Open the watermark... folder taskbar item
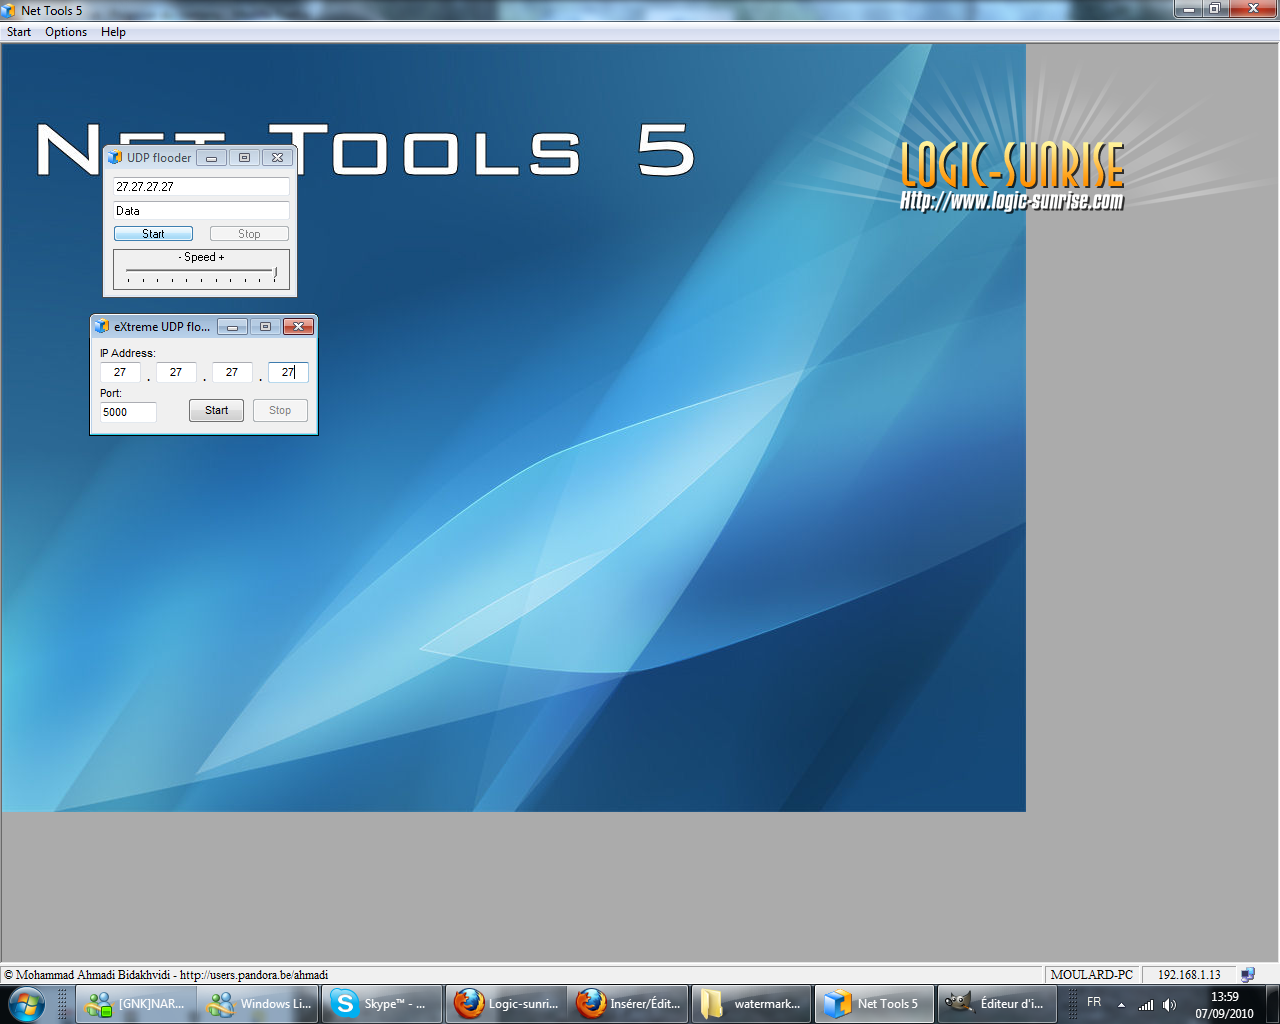Viewport: 1280px width, 1024px height. pos(752,1004)
